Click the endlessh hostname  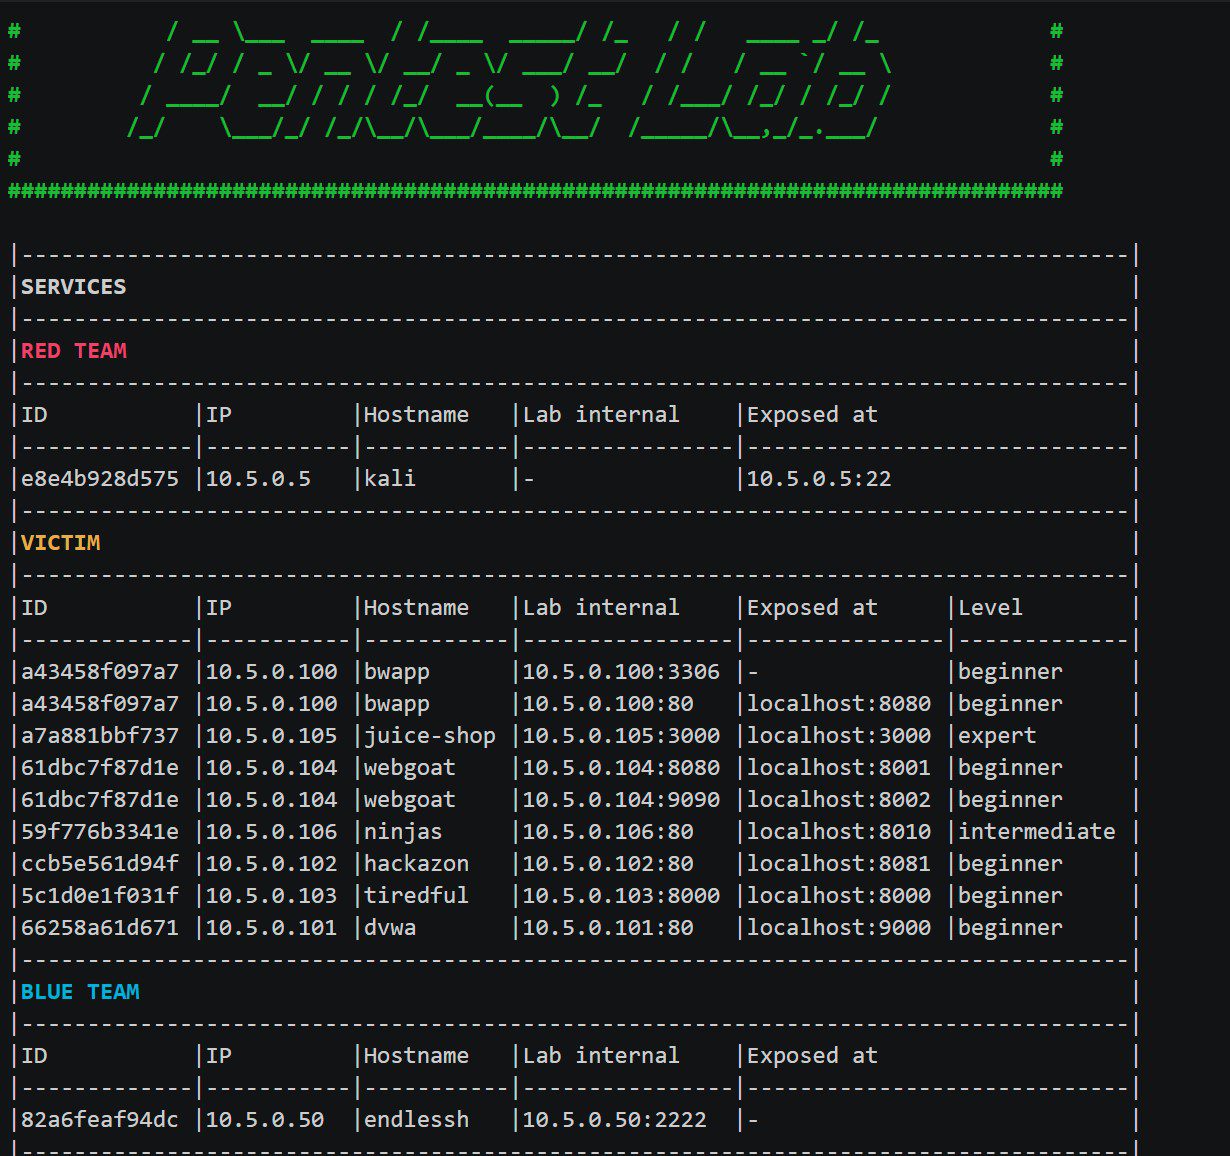pyautogui.click(x=416, y=1120)
